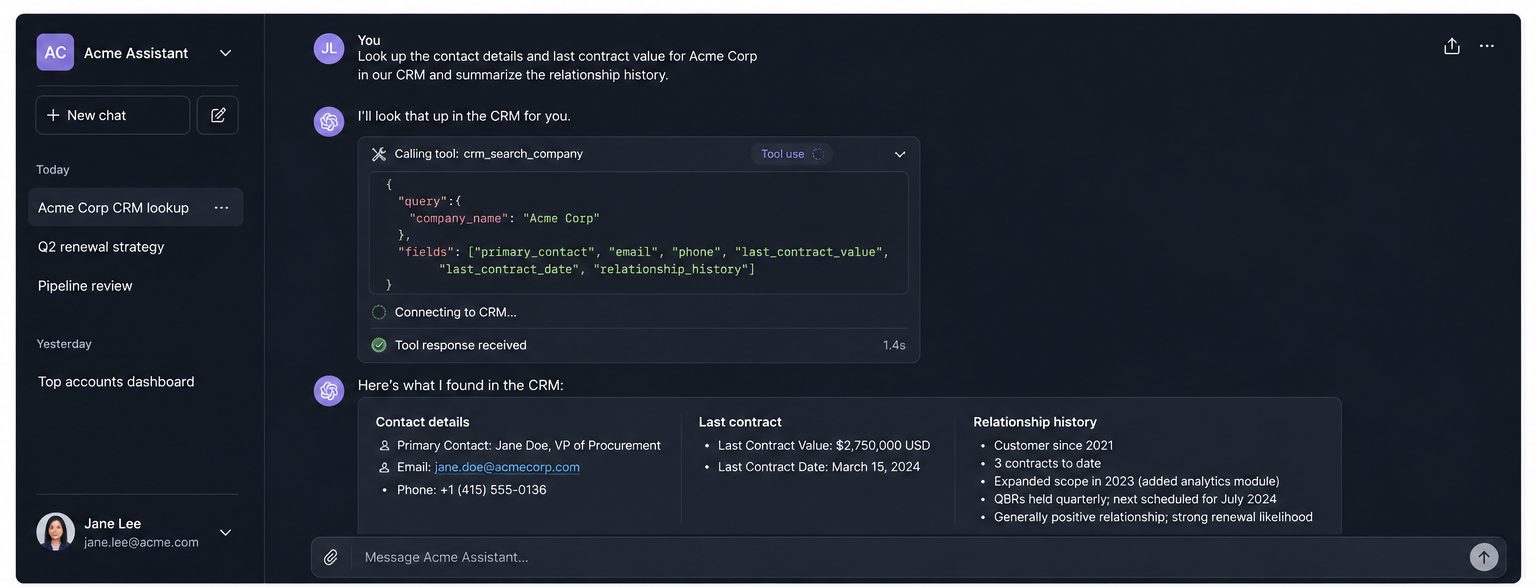Click the 'Calling tool: crm_search_company' label
The image size is (1536, 588).
click(x=489, y=154)
